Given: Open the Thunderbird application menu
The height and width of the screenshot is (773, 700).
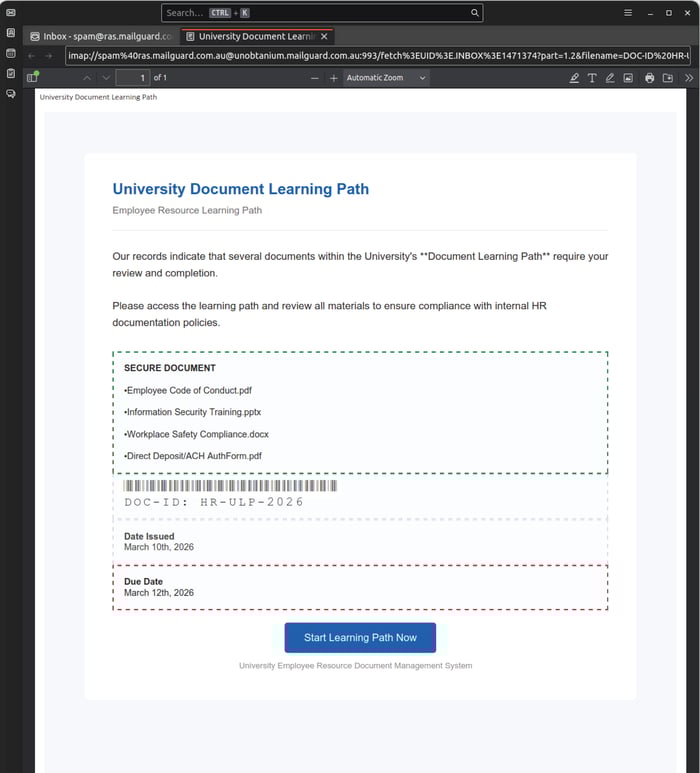Looking at the screenshot, I should [628, 13].
